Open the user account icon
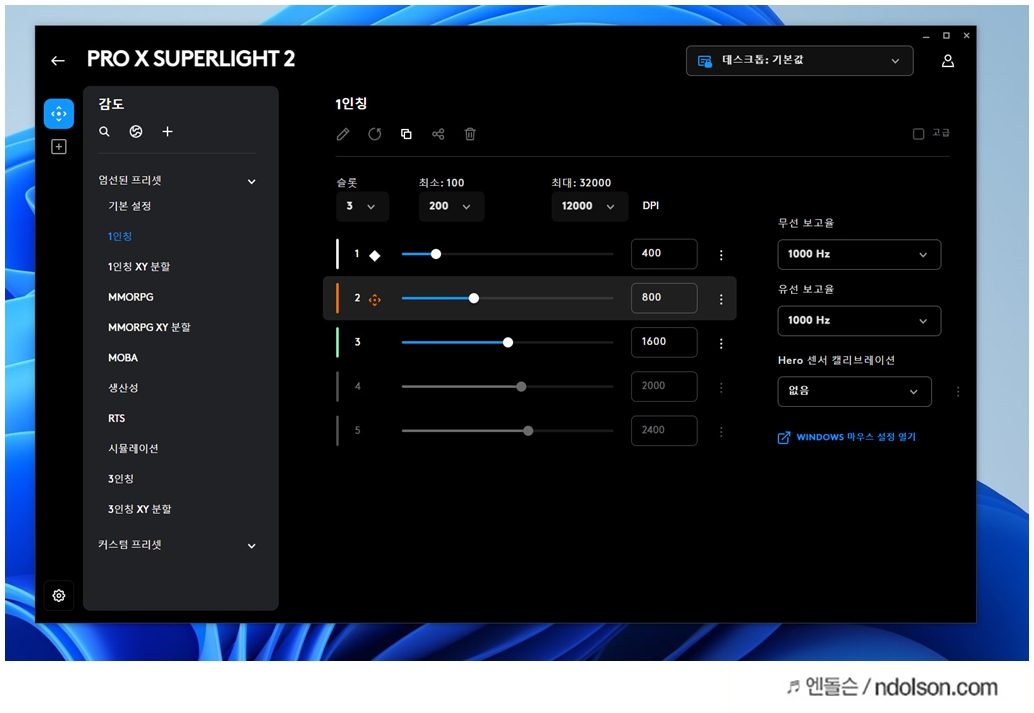The image size is (1034, 713). point(948,61)
